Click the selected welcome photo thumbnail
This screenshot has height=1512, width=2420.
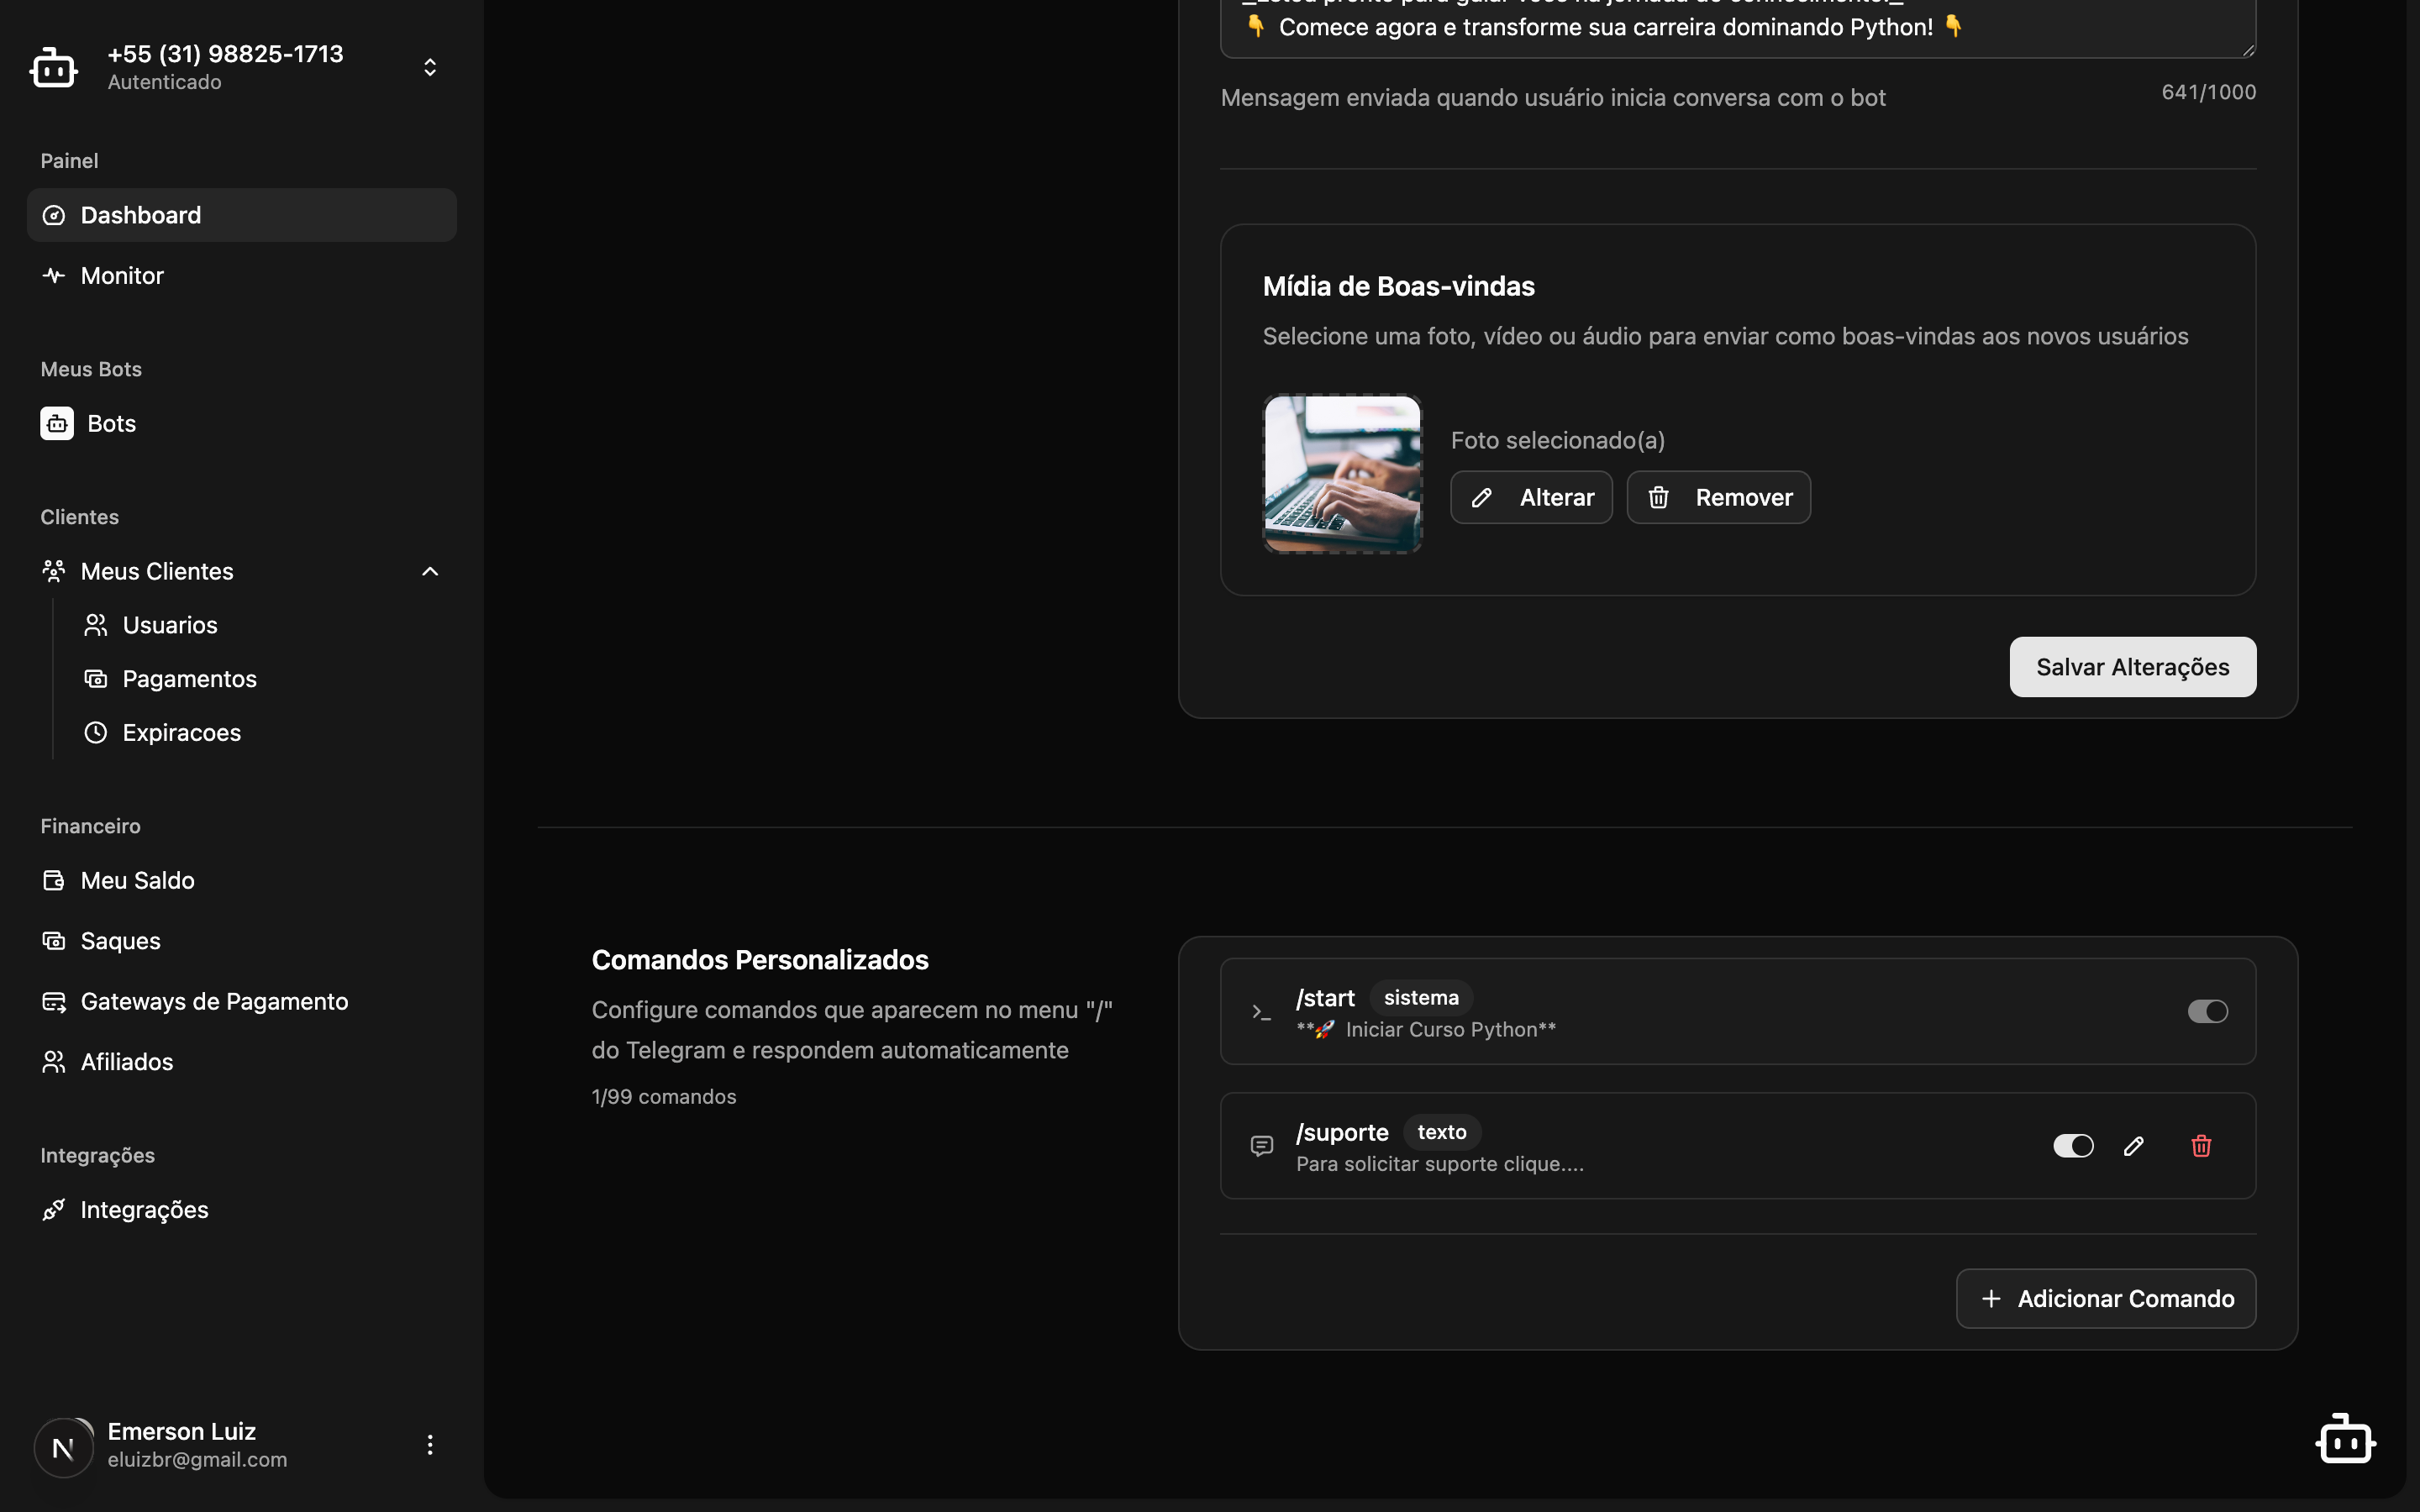pos(1342,474)
